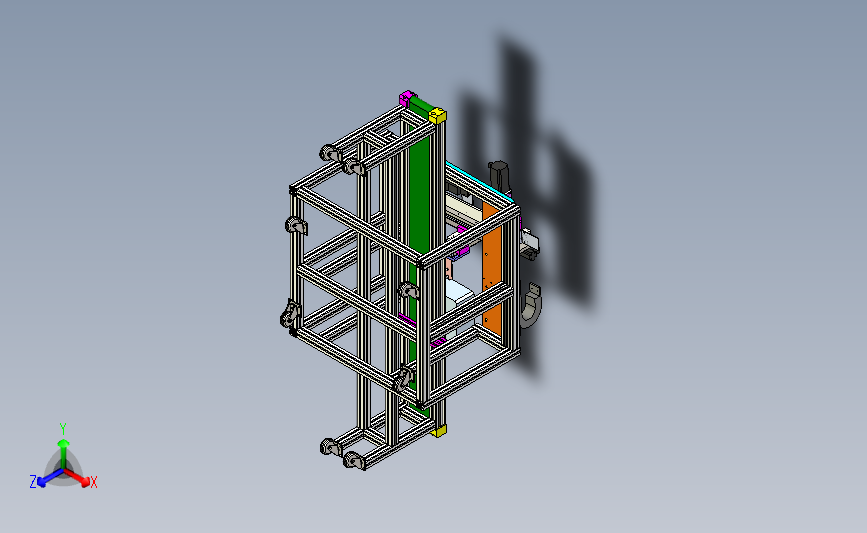Viewport: 867px width, 533px height.
Task: Select the magenta block at top of the column
Action: [x=407, y=98]
